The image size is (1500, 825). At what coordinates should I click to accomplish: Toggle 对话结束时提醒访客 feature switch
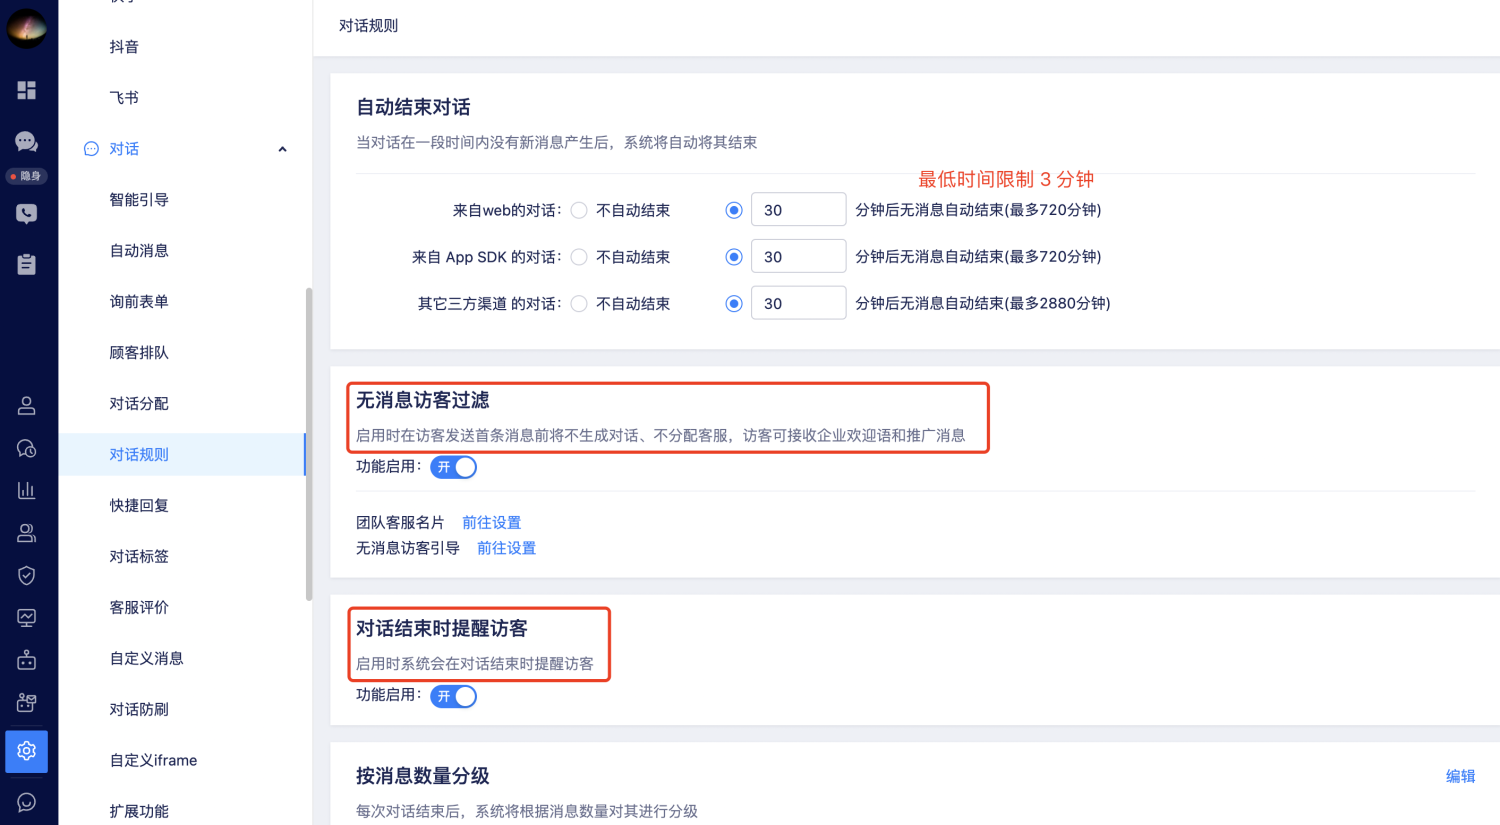pos(453,696)
